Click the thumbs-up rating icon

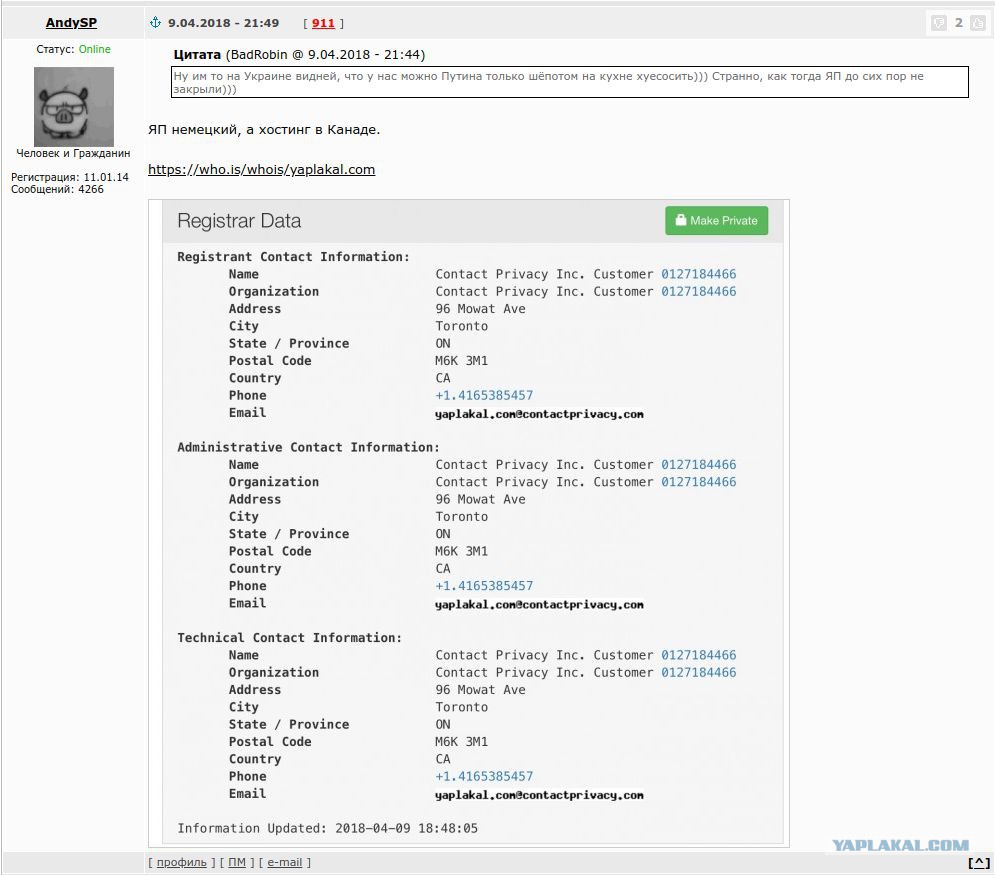[x=978, y=23]
